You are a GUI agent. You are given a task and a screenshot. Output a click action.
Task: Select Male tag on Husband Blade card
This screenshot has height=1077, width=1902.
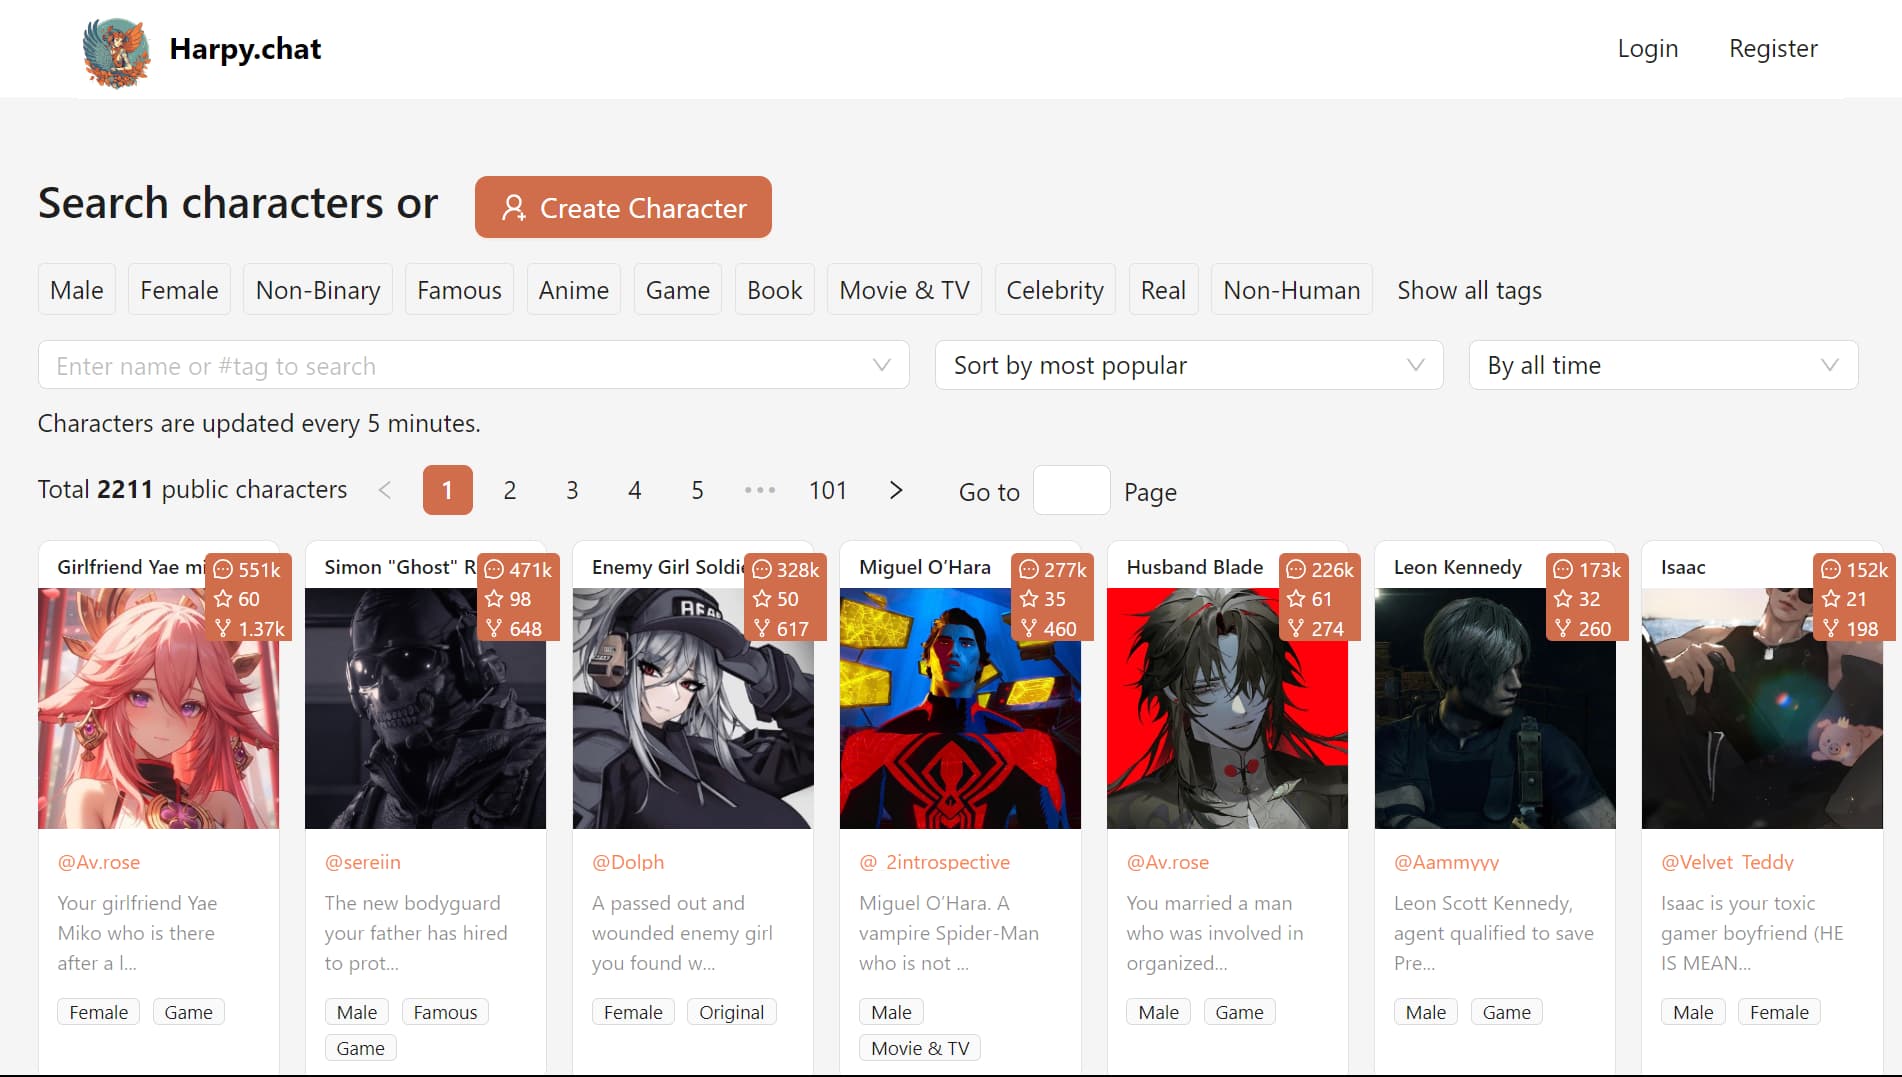point(1158,1012)
